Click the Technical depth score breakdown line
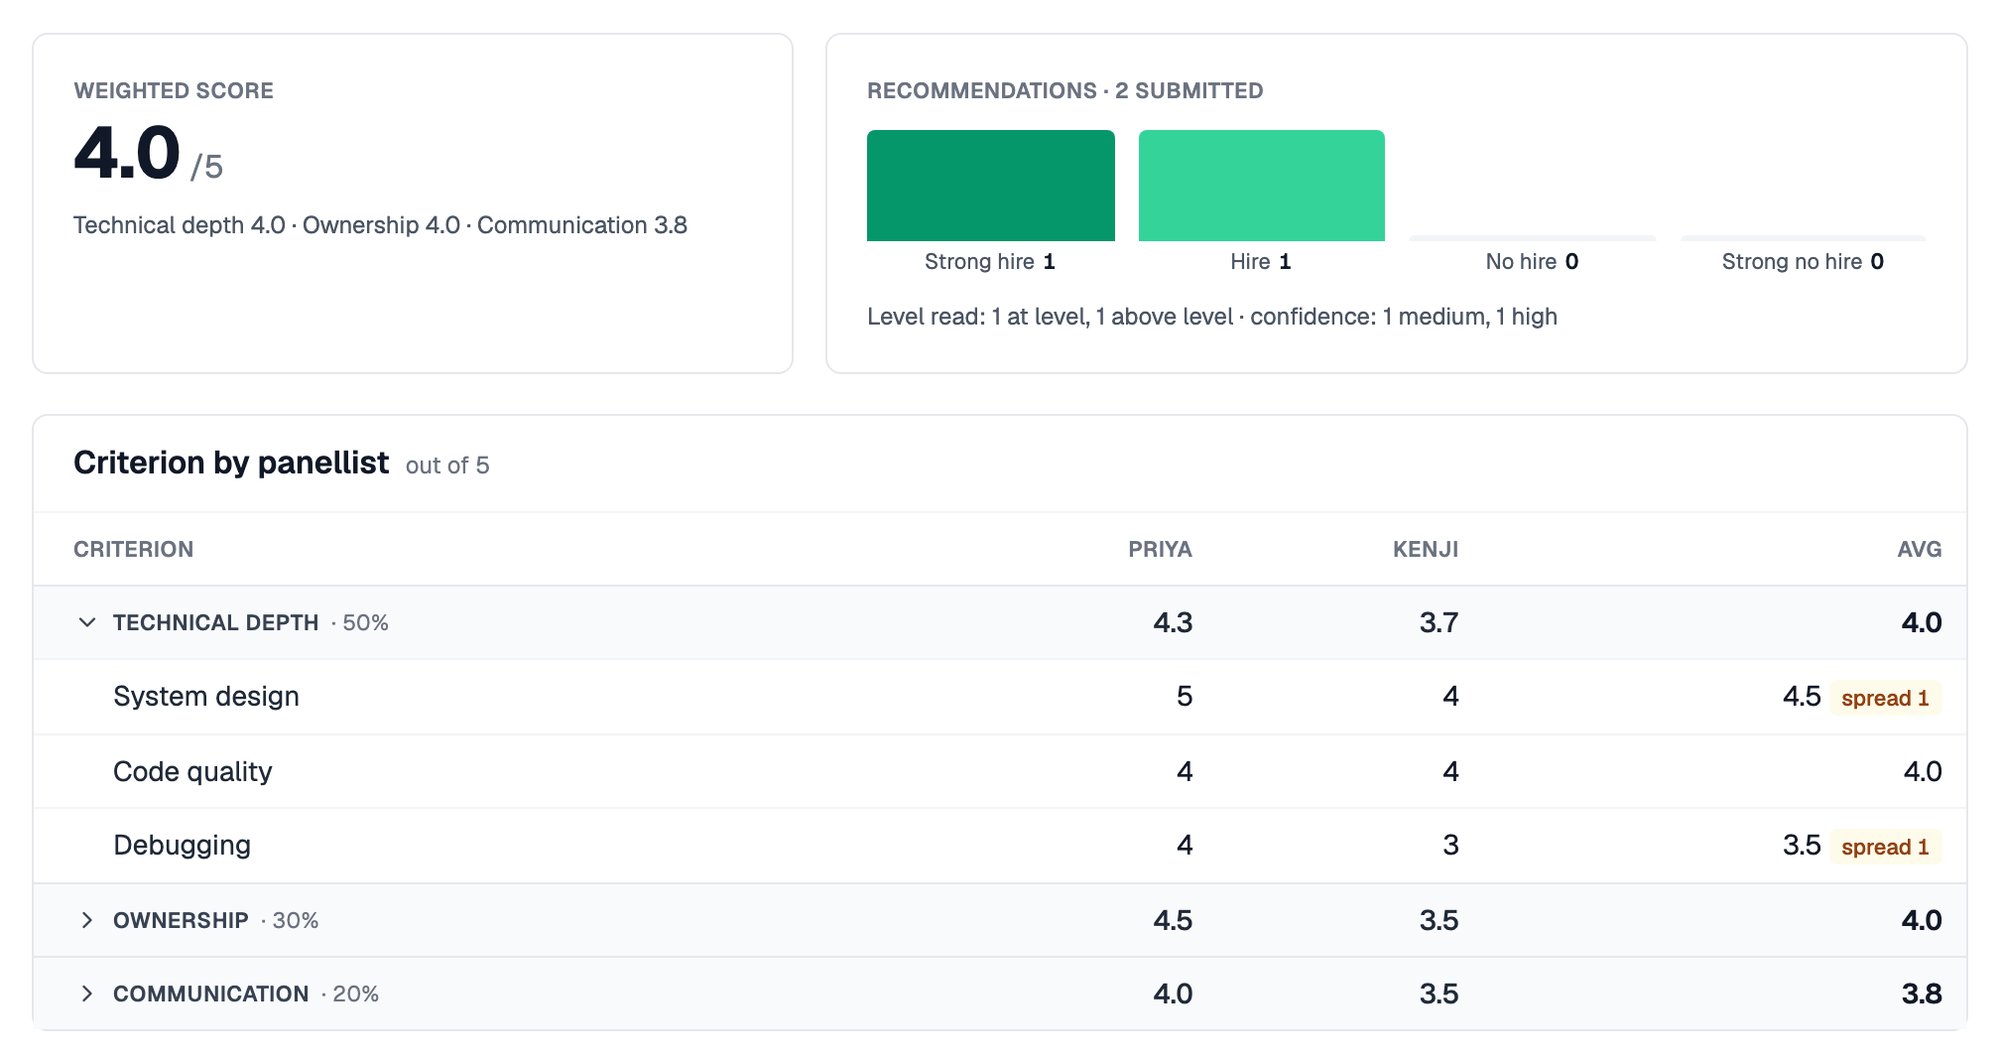 click(380, 225)
